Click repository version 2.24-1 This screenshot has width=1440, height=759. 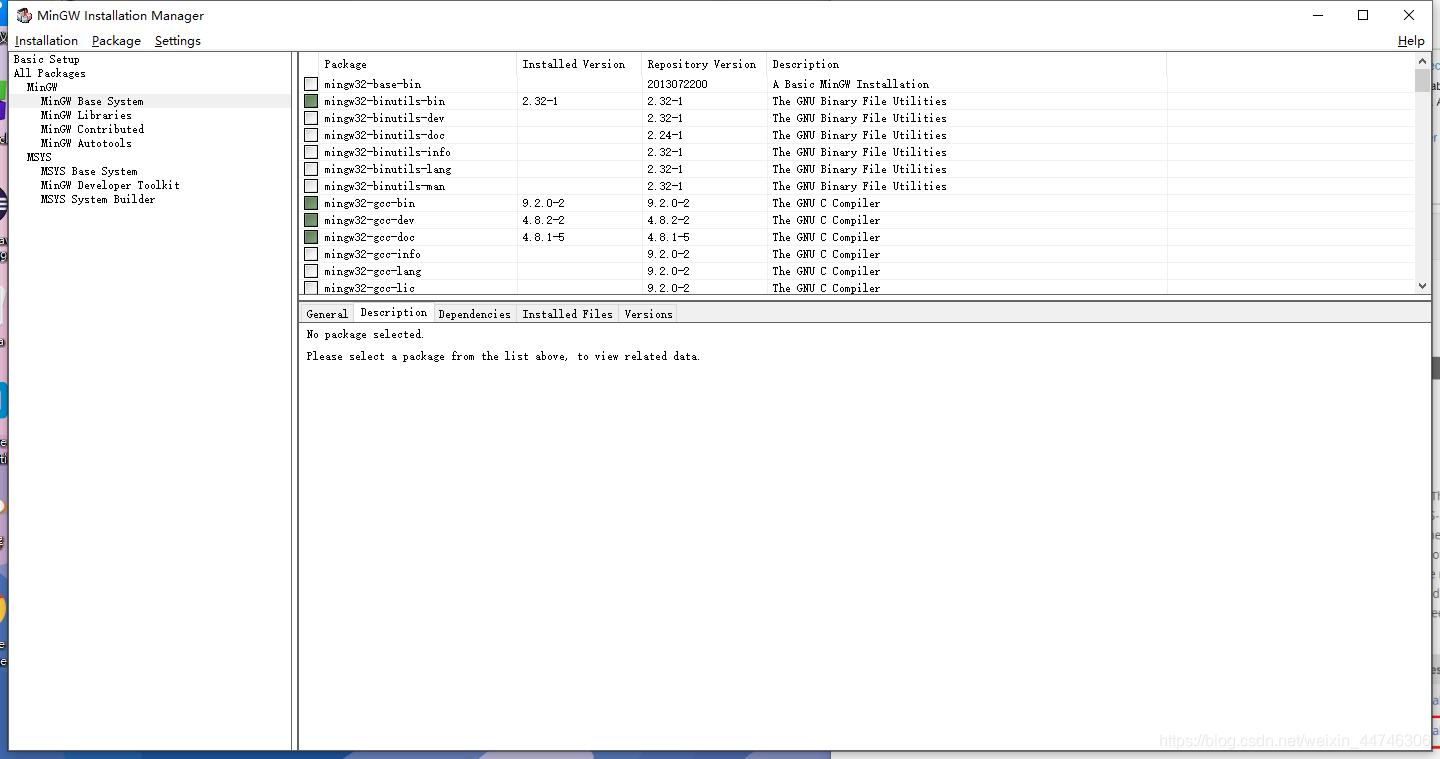click(x=665, y=135)
